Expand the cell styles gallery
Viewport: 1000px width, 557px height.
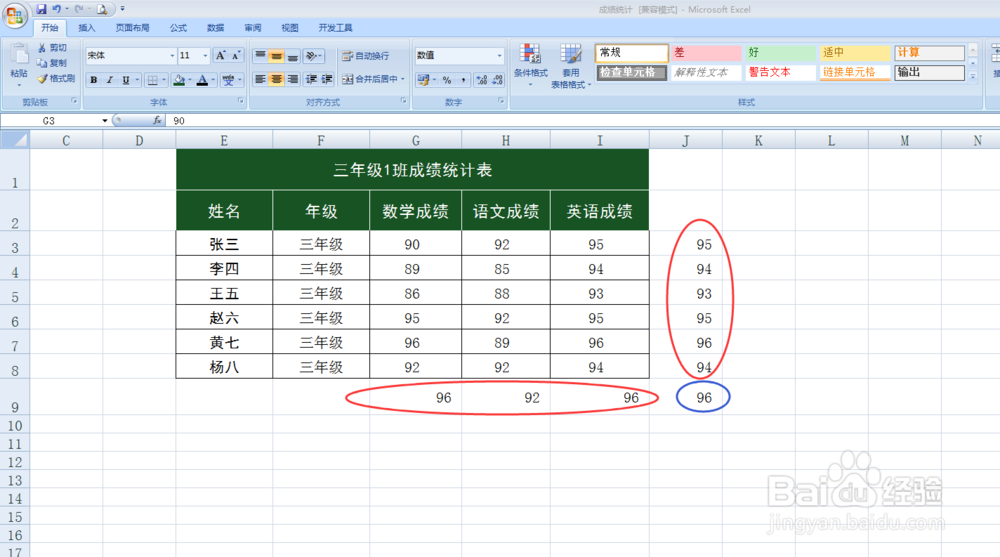coord(973,77)
